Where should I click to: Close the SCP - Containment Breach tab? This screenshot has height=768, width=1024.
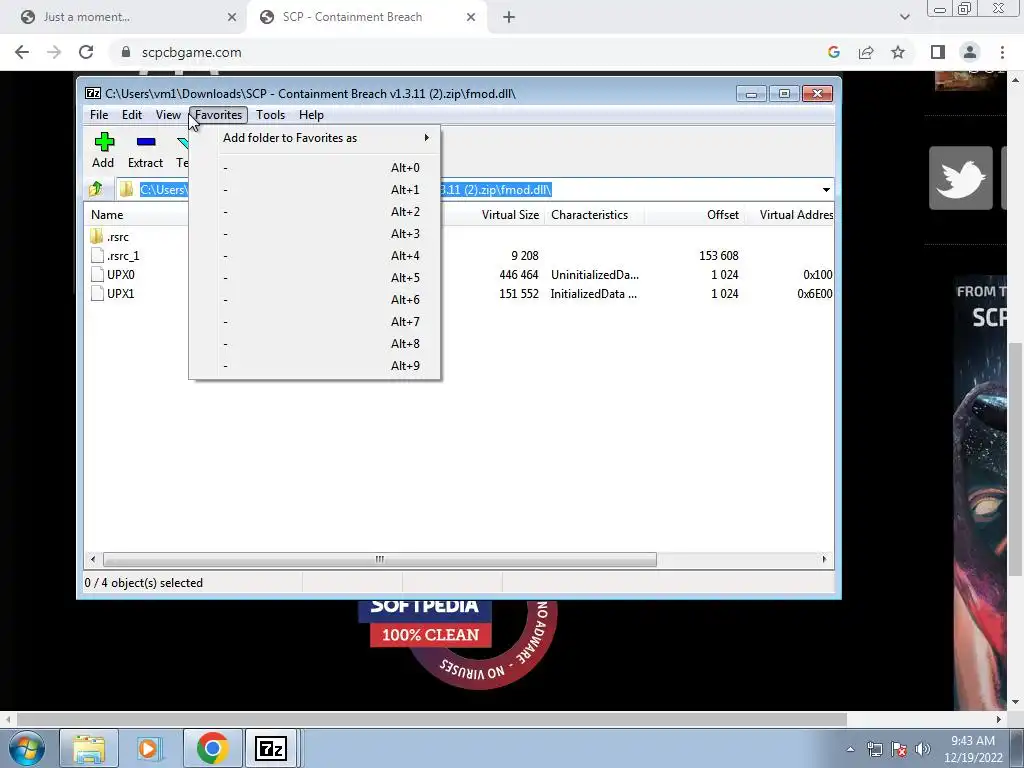point(471,18)
